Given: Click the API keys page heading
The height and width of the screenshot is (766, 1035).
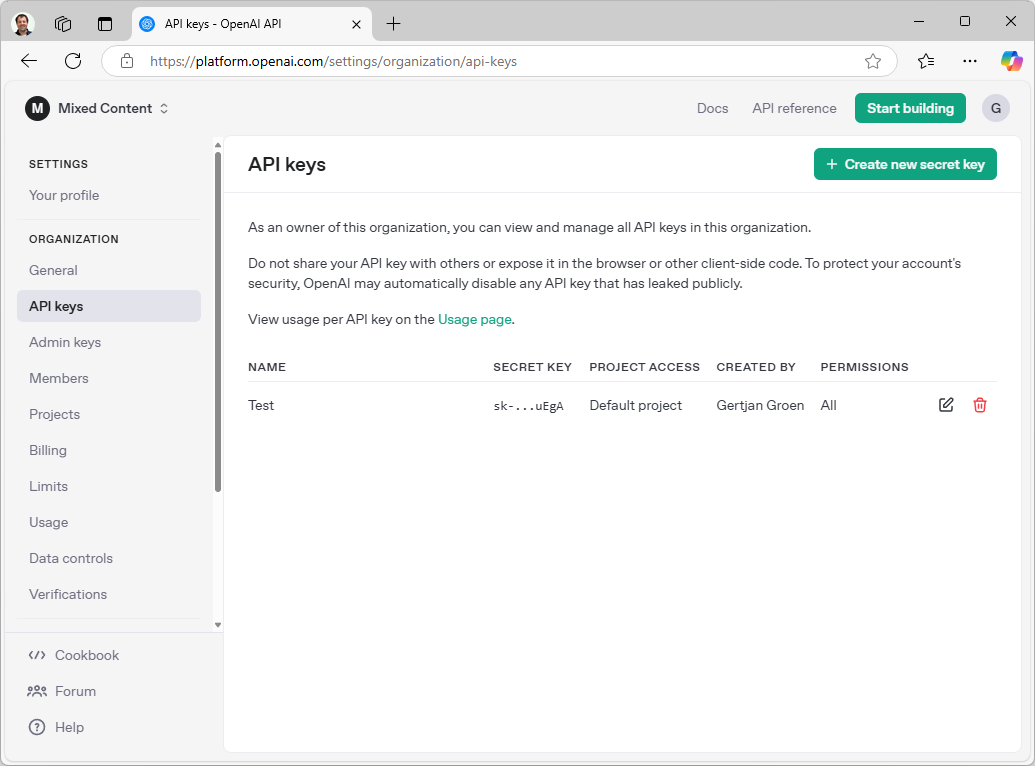Looking at the screenshot, I should pyautogui.click(x=286, y=164).
